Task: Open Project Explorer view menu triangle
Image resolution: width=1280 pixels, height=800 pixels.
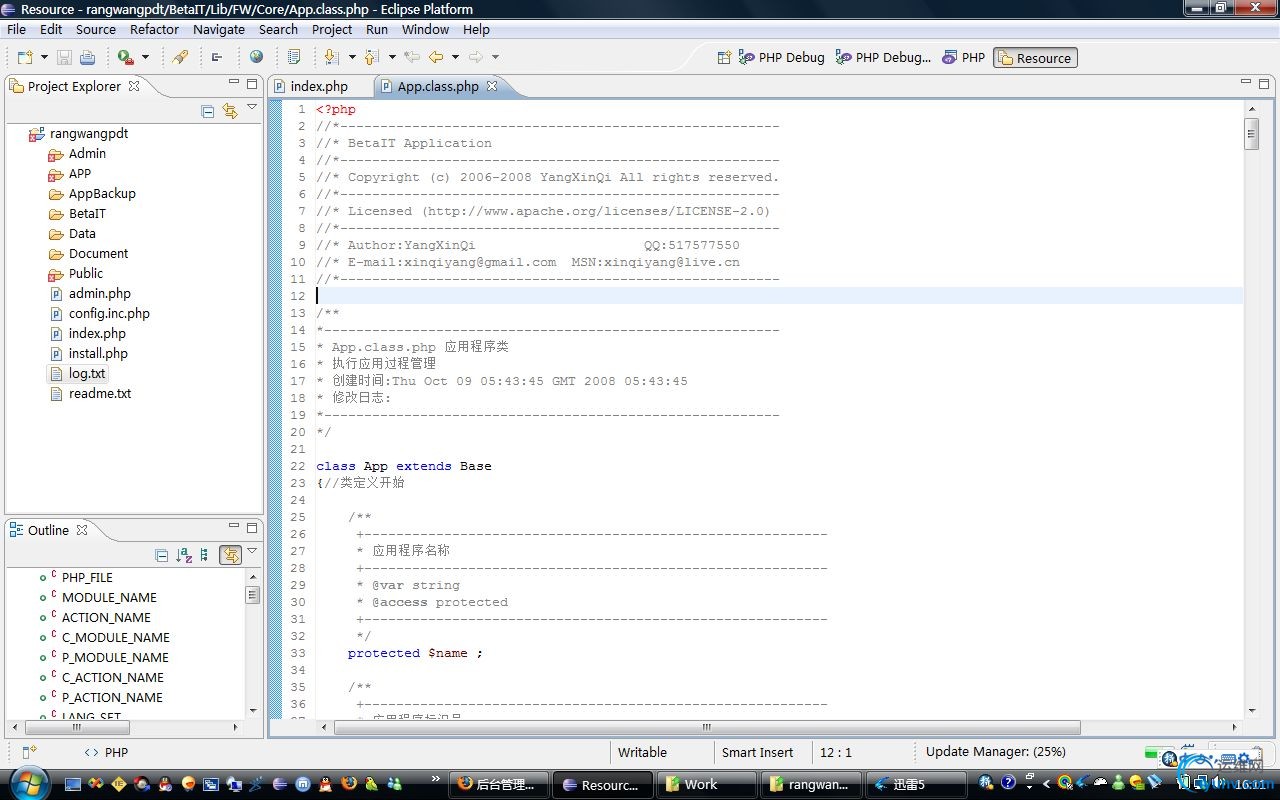Action: coord(252,107)
